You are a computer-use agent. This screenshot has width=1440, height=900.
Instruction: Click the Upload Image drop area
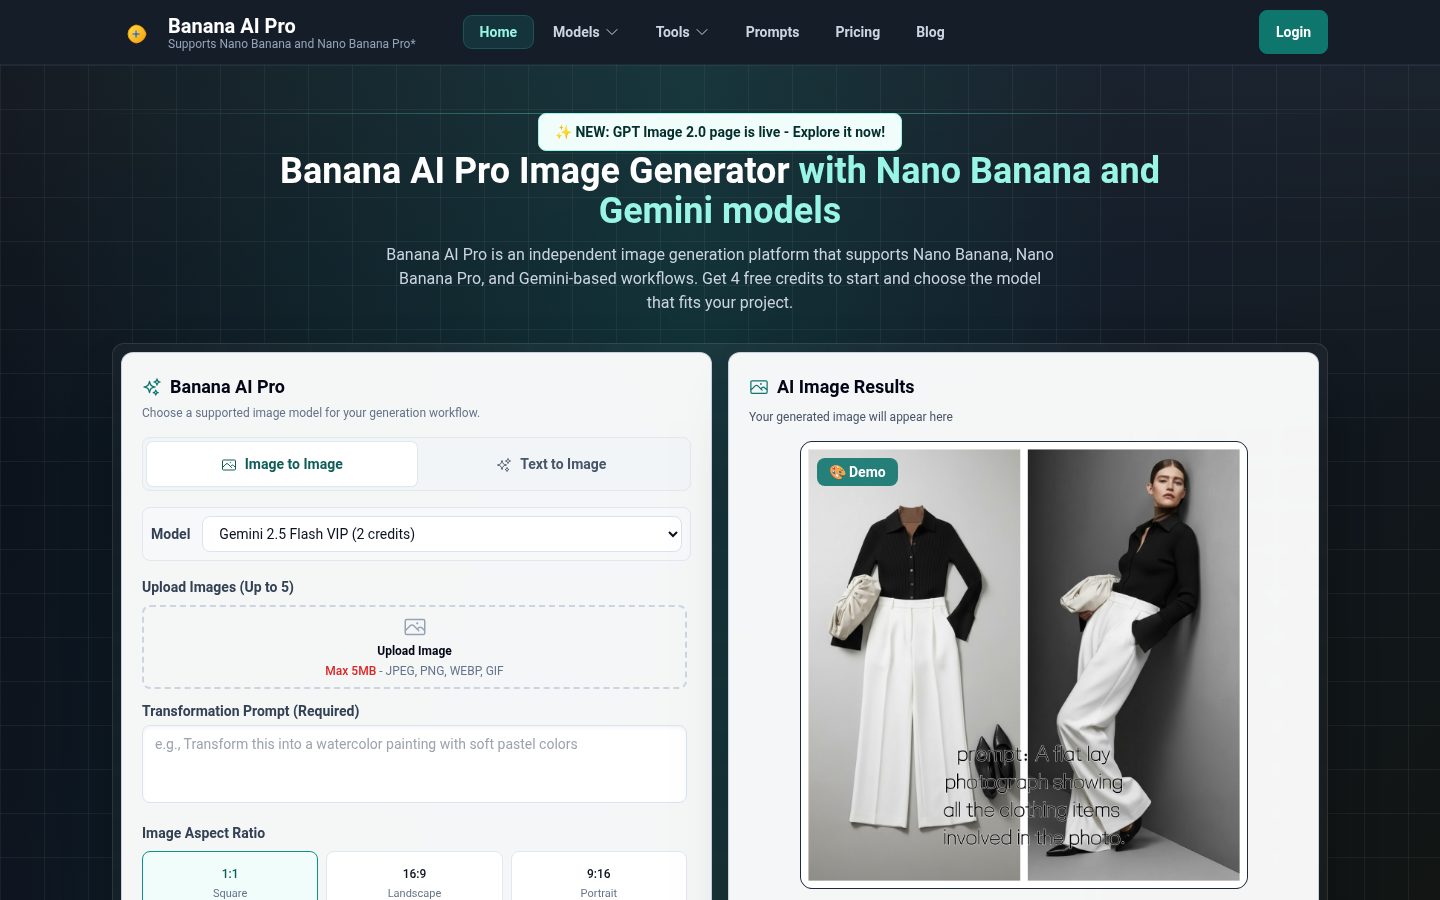click(x=414, y=647)
